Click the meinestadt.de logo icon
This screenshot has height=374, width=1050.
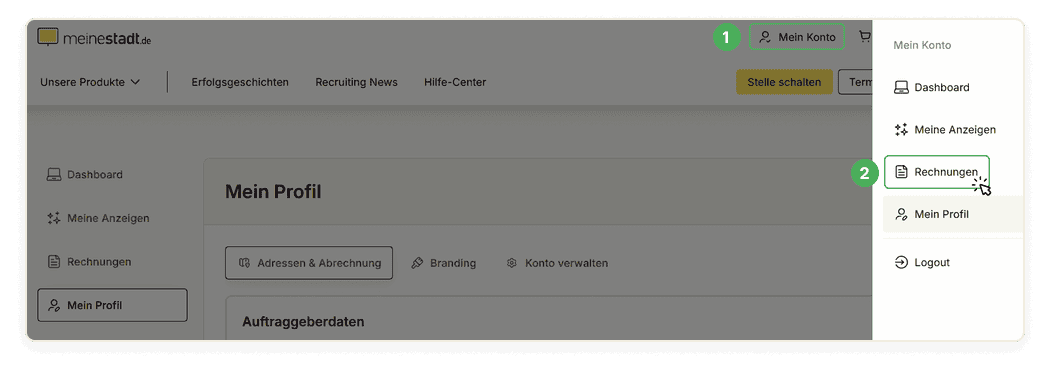[48, 37]
